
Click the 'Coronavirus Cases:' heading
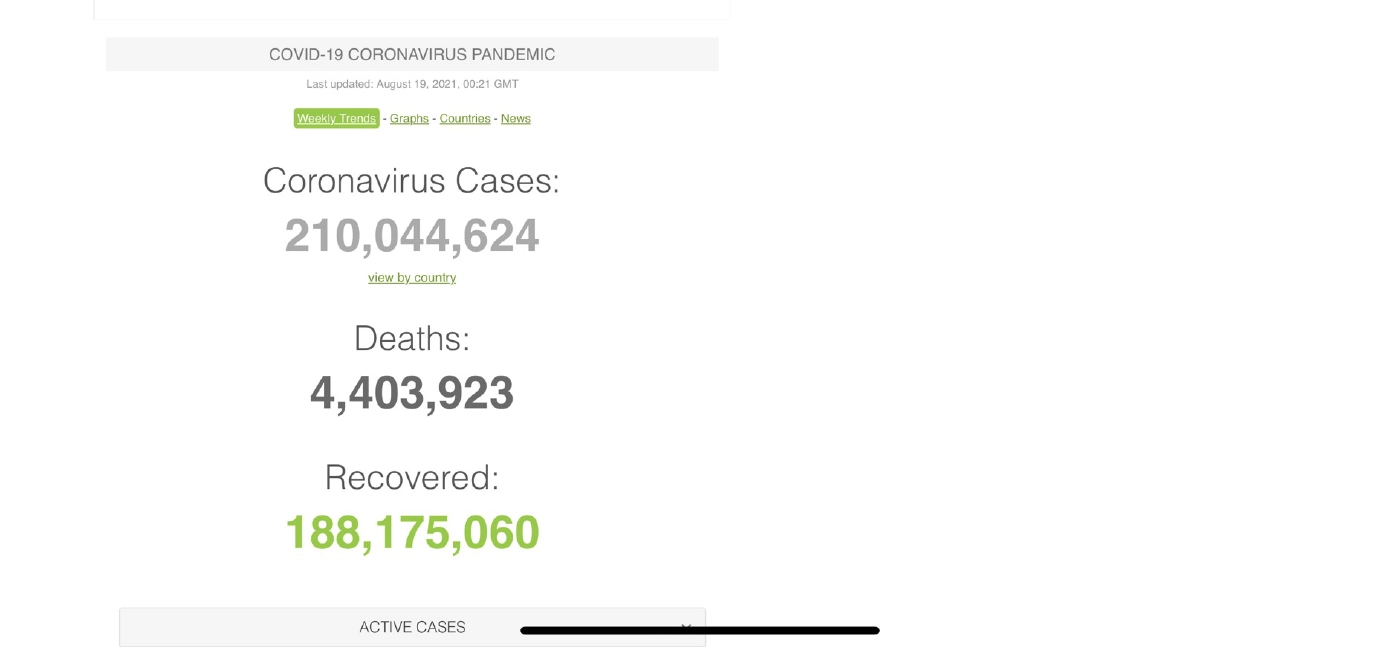point(411,181)
